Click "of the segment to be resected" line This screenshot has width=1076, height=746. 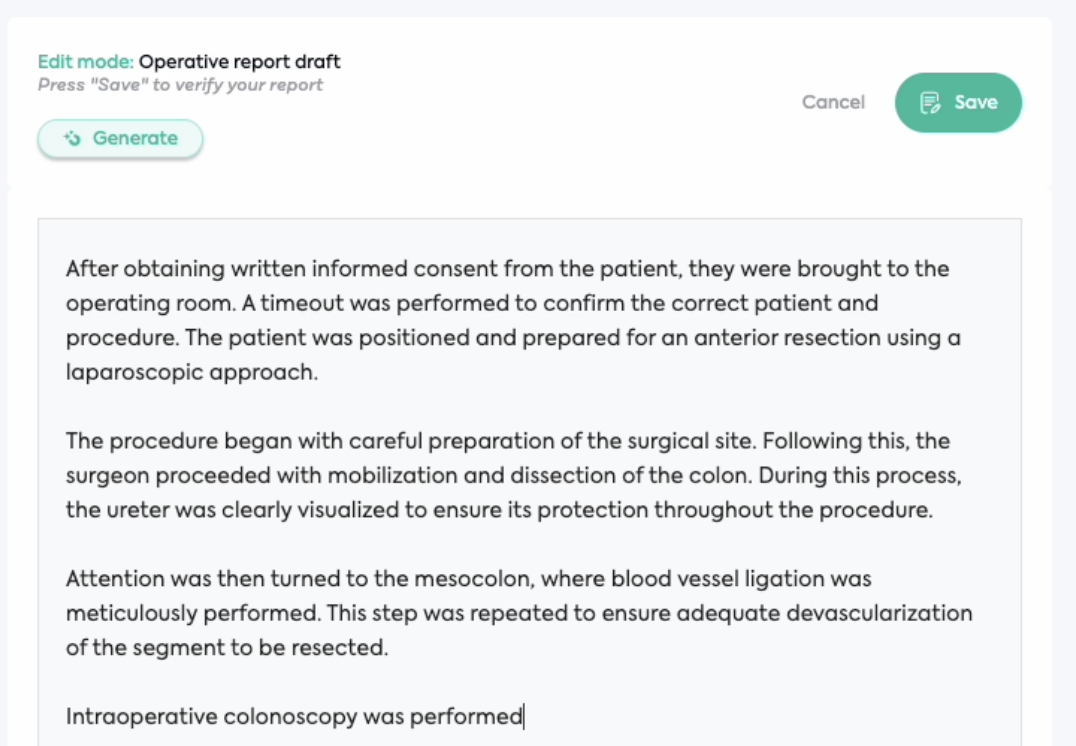[225, 648]
